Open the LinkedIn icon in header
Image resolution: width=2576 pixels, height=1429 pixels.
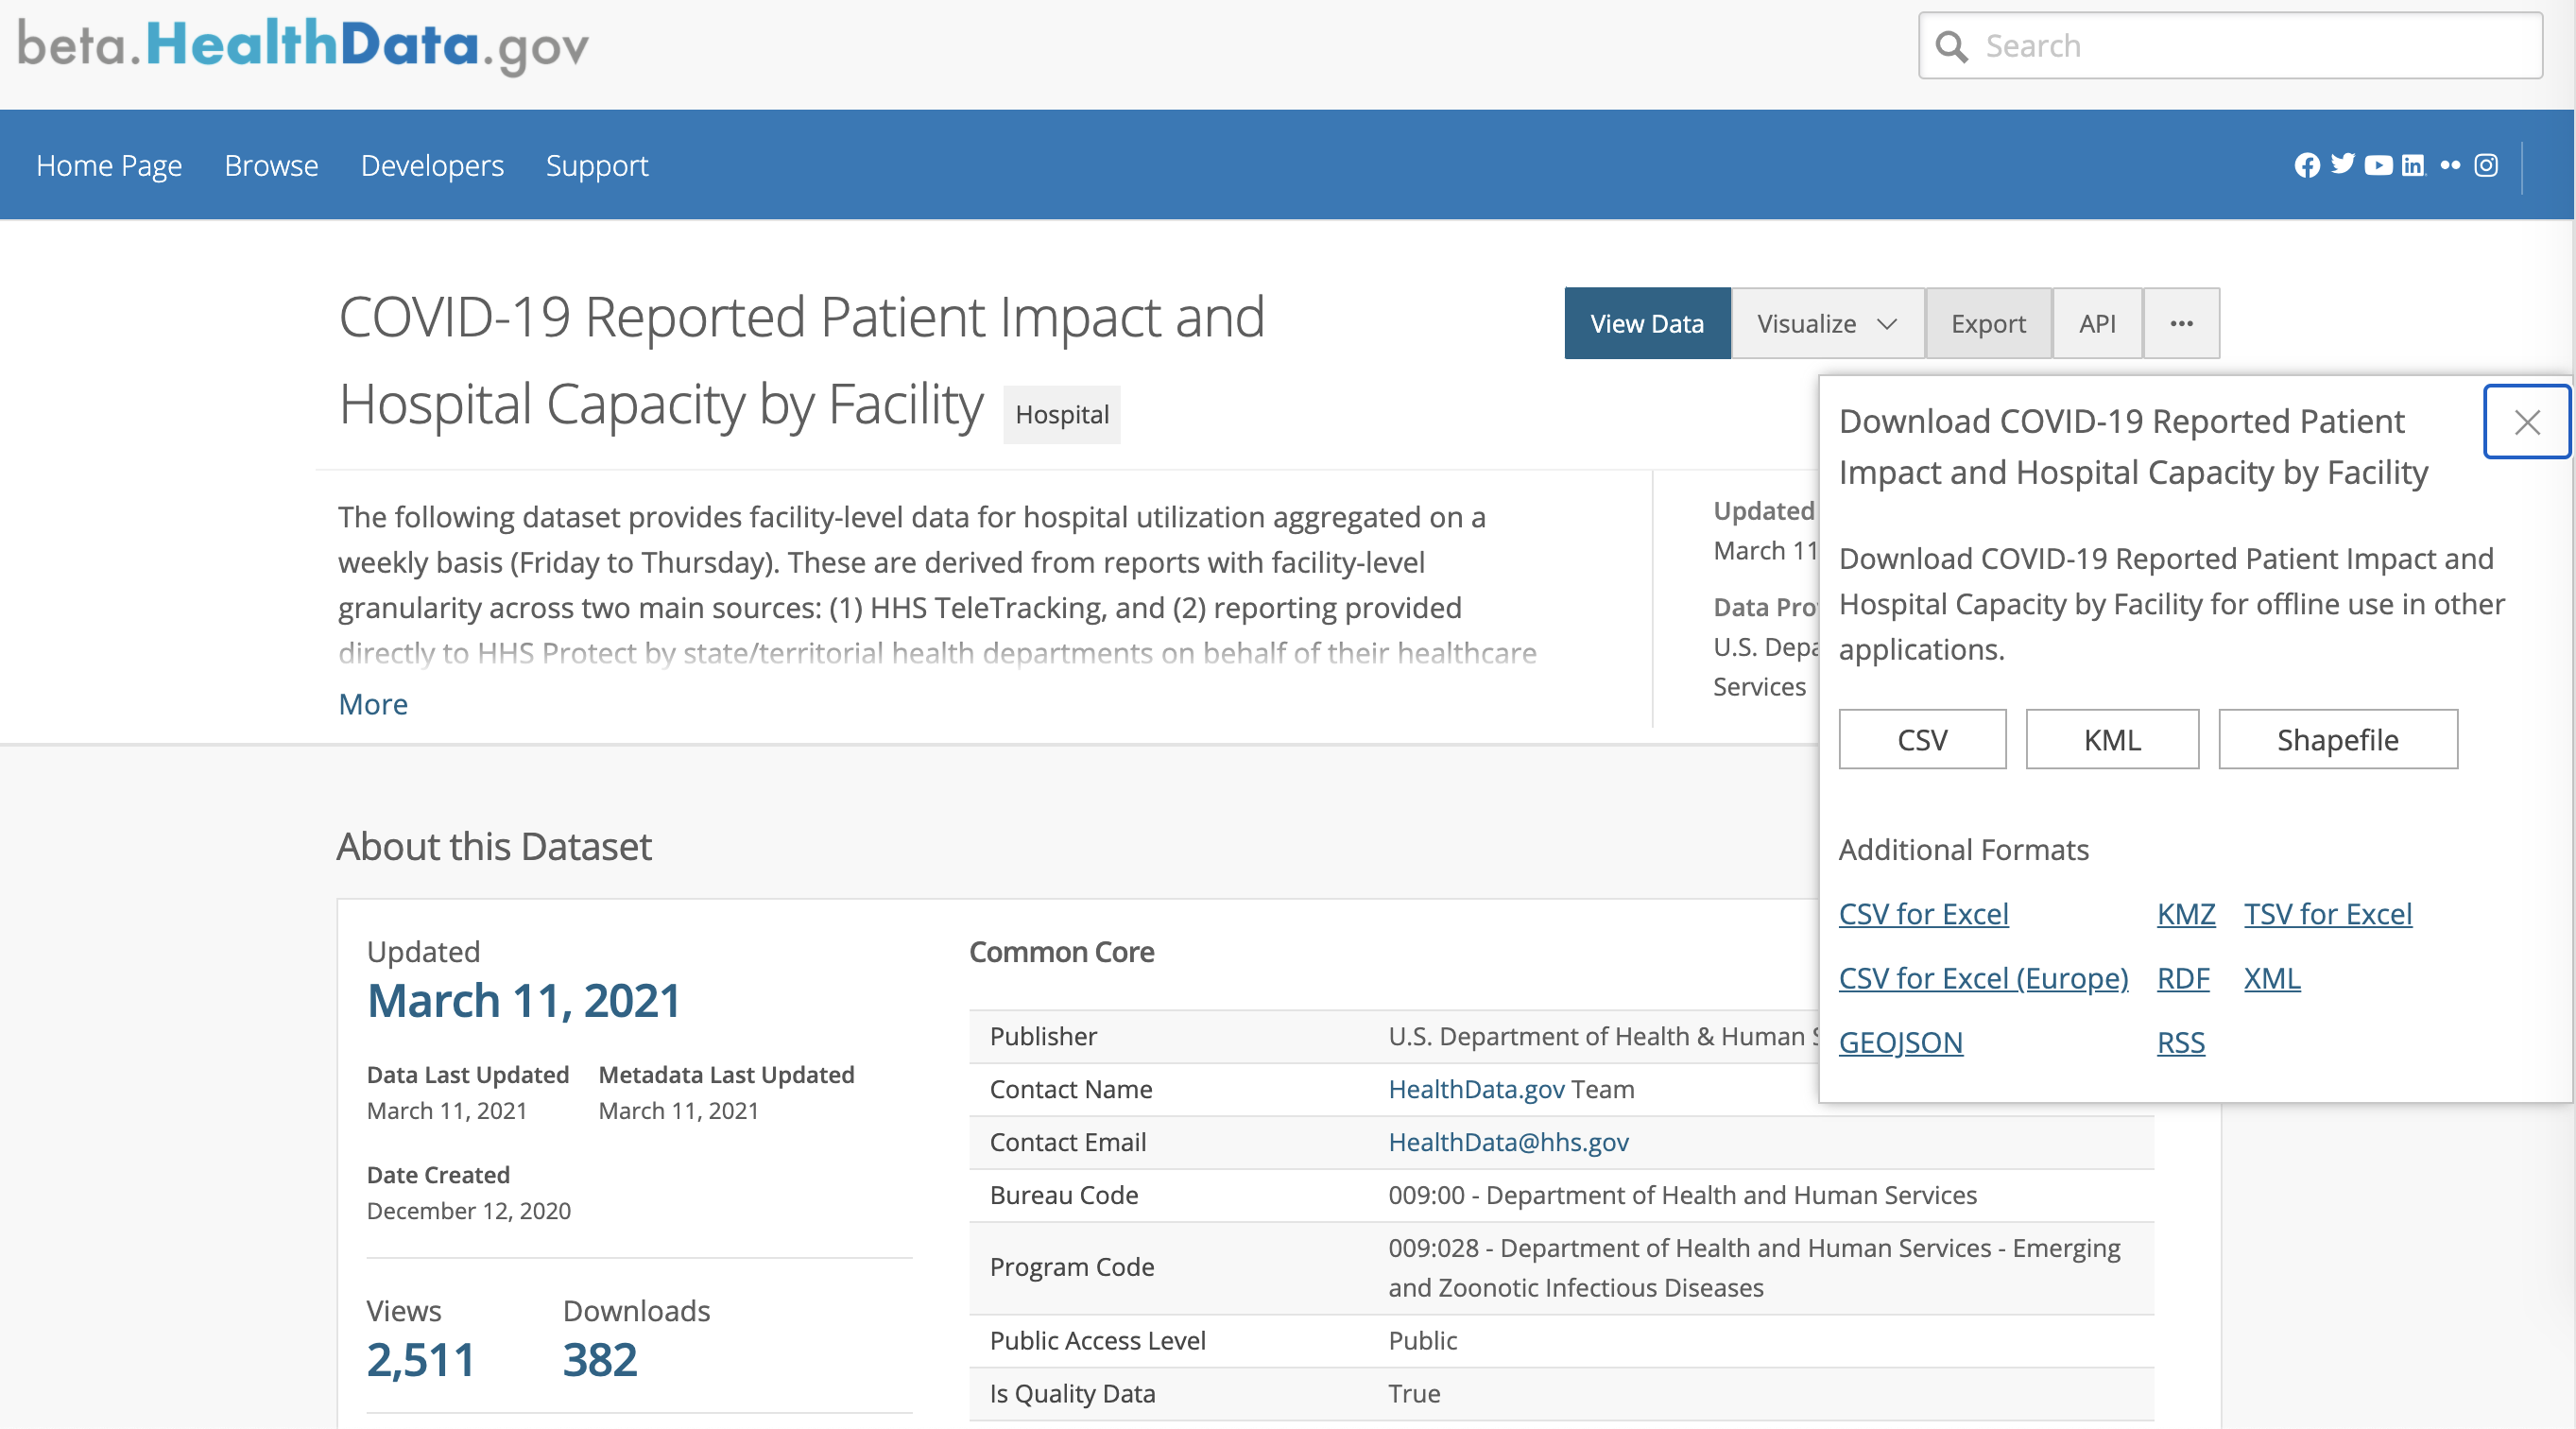2413,165
